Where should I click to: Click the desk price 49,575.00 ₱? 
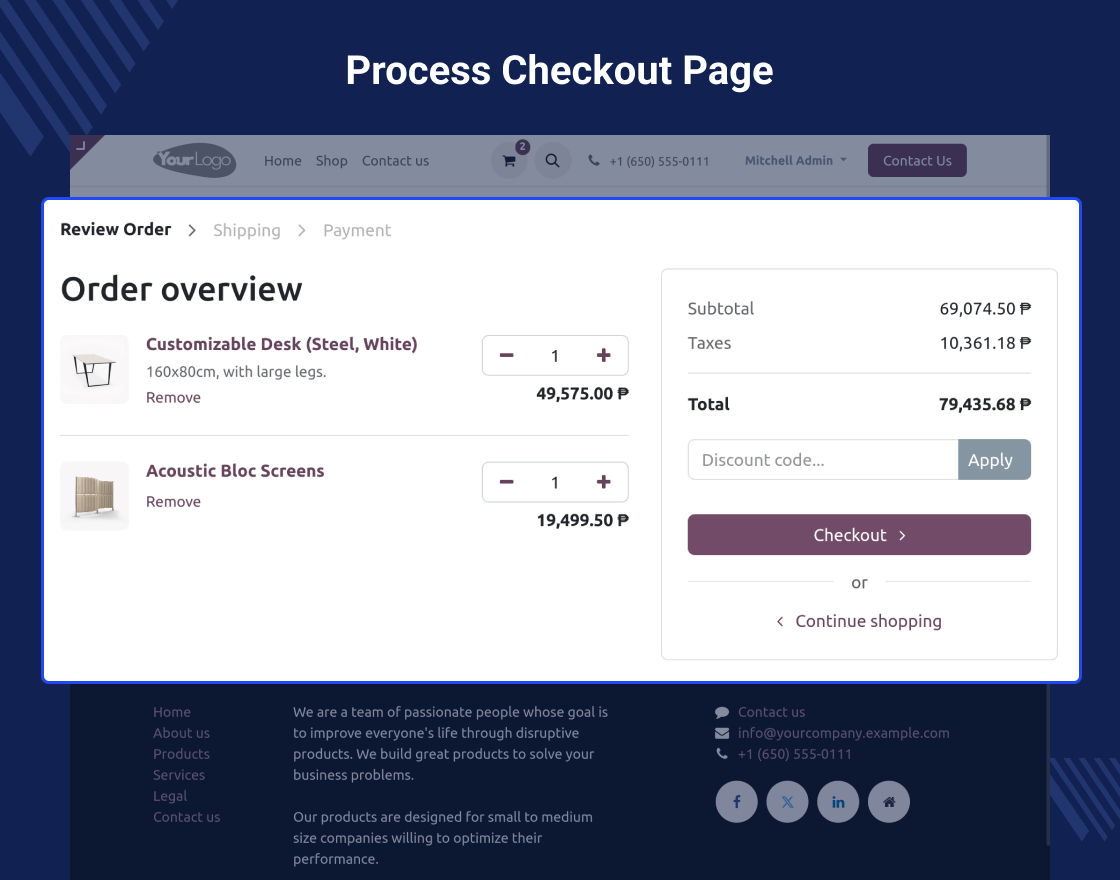[x=582, y=394]
